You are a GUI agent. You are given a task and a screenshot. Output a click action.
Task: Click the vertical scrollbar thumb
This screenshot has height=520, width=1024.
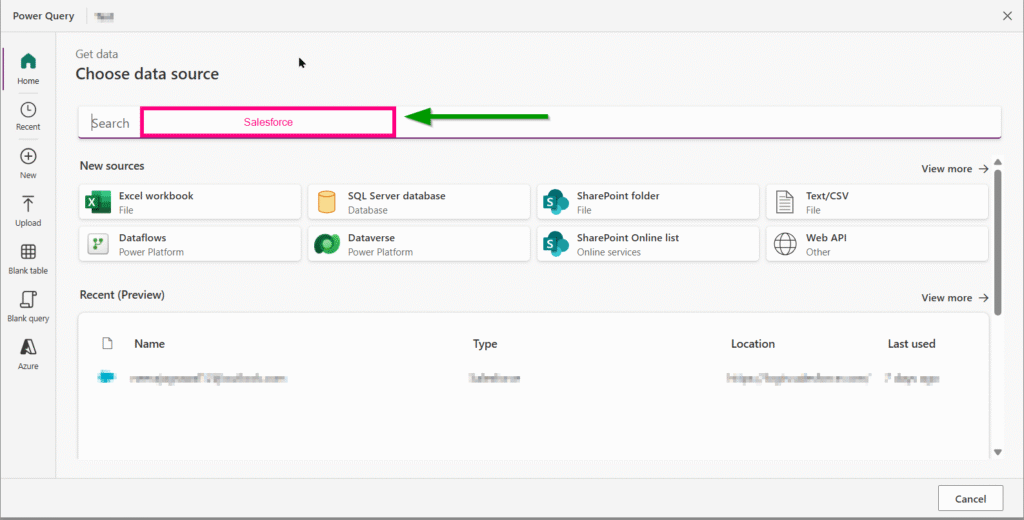998,242
